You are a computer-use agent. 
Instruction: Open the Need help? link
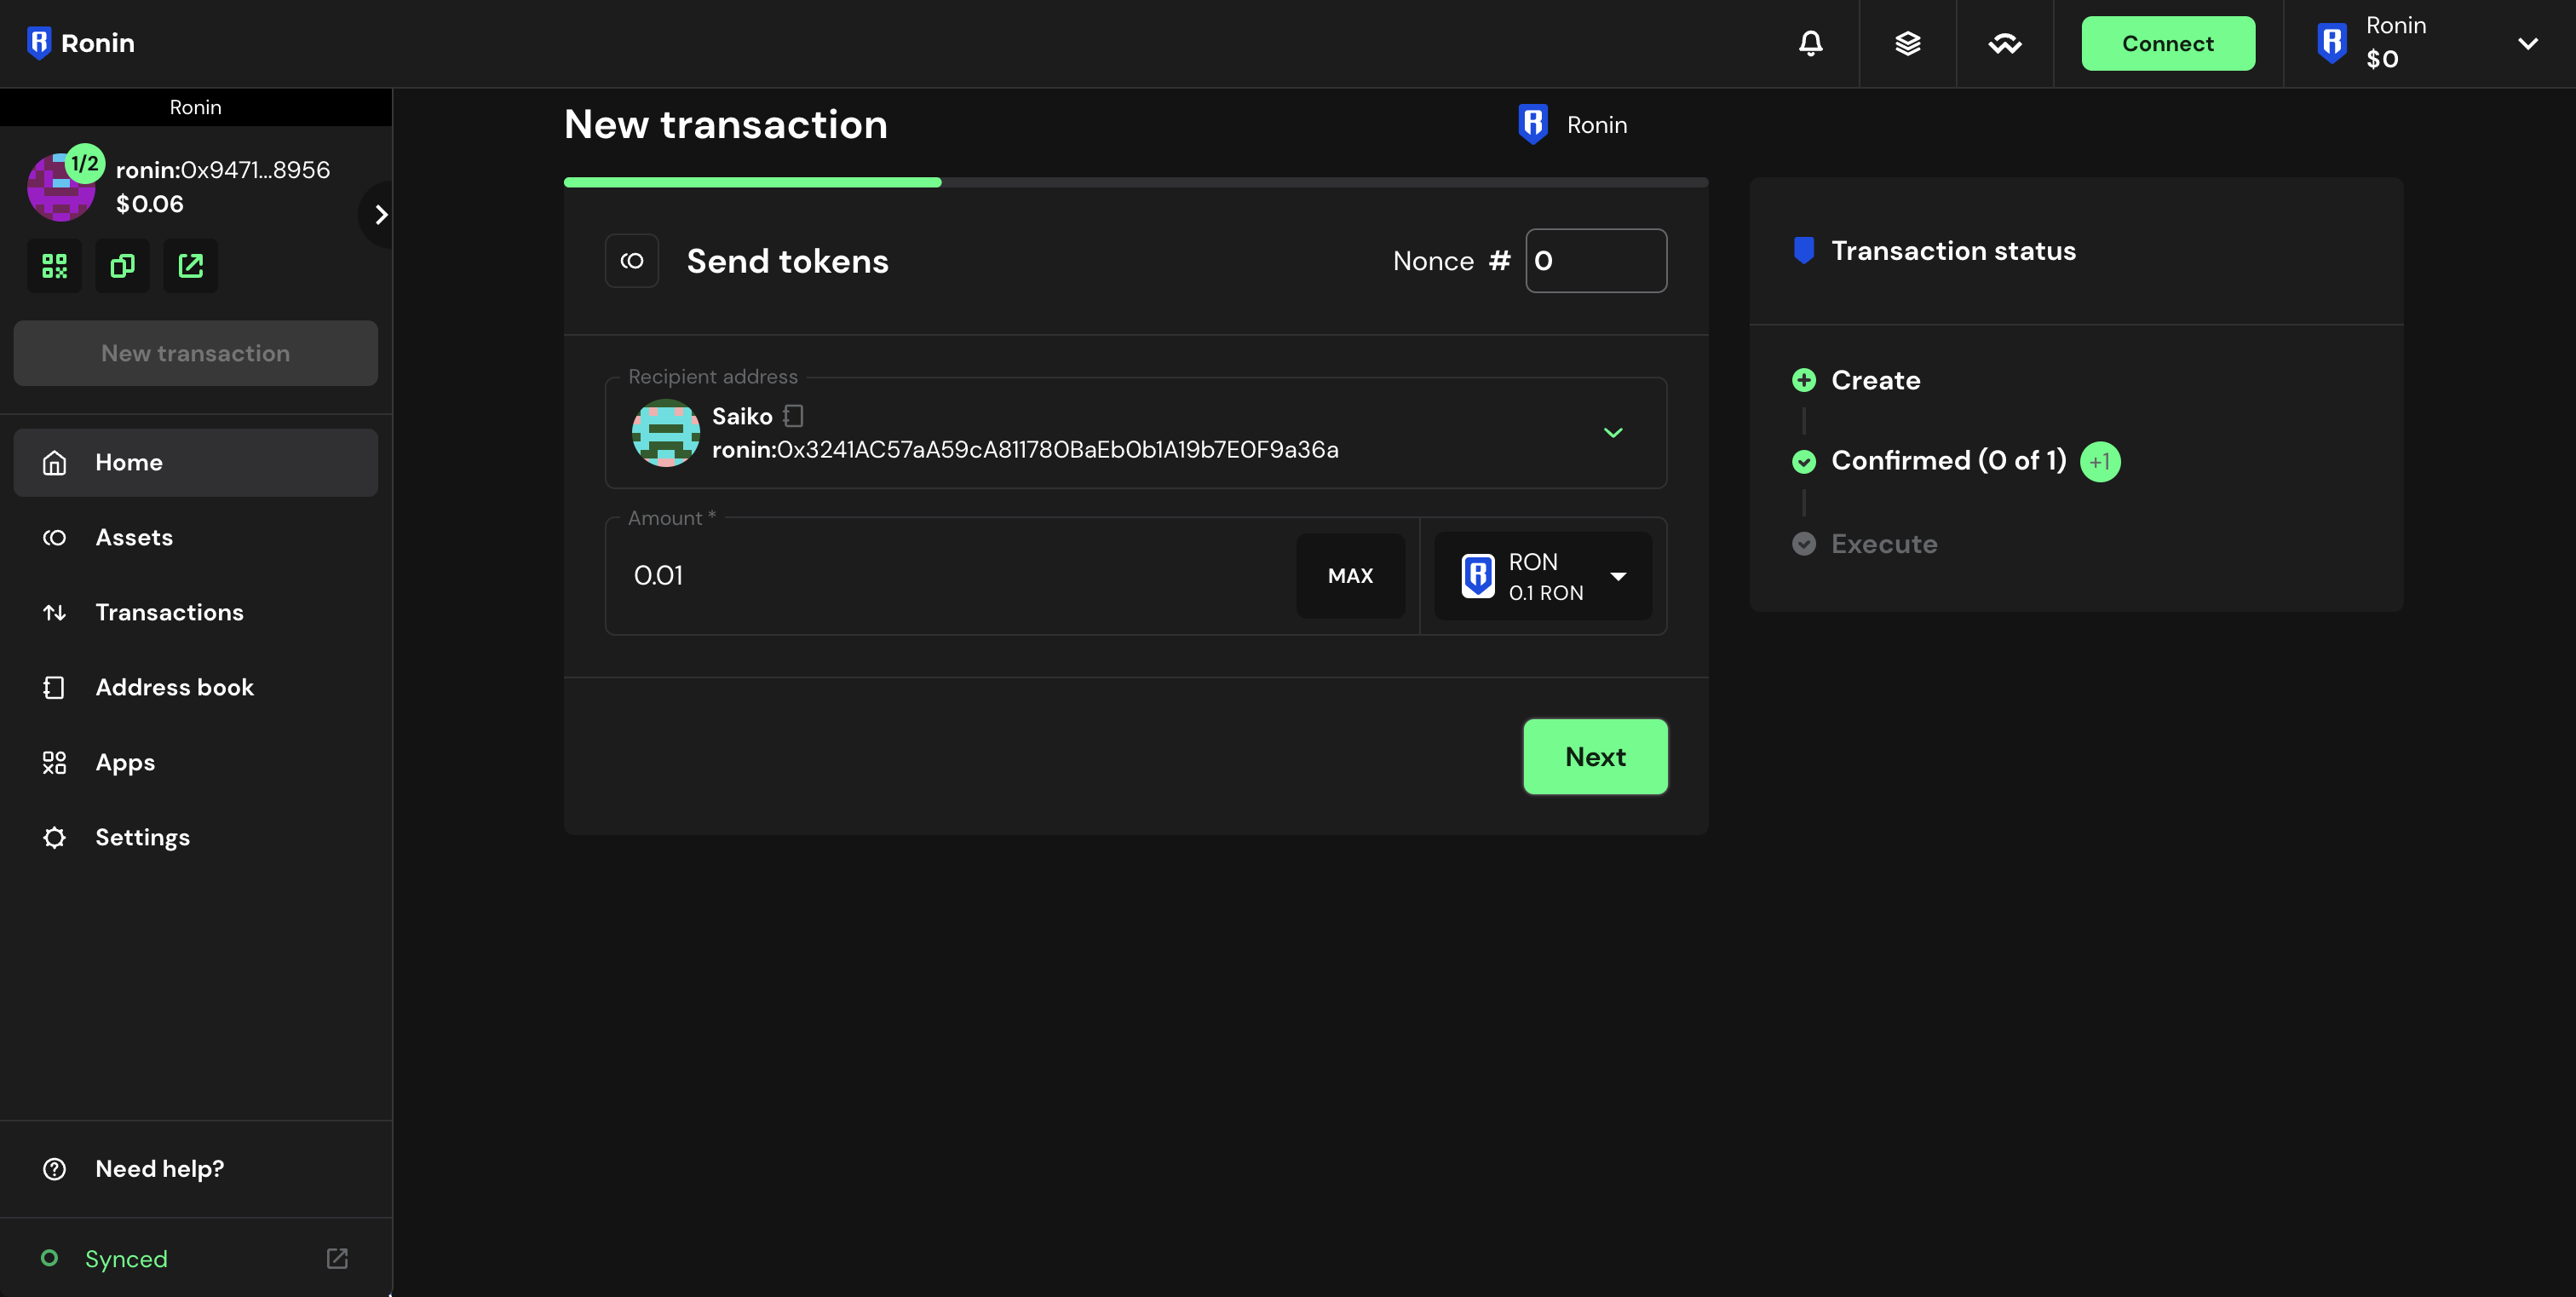(196, 1168)
